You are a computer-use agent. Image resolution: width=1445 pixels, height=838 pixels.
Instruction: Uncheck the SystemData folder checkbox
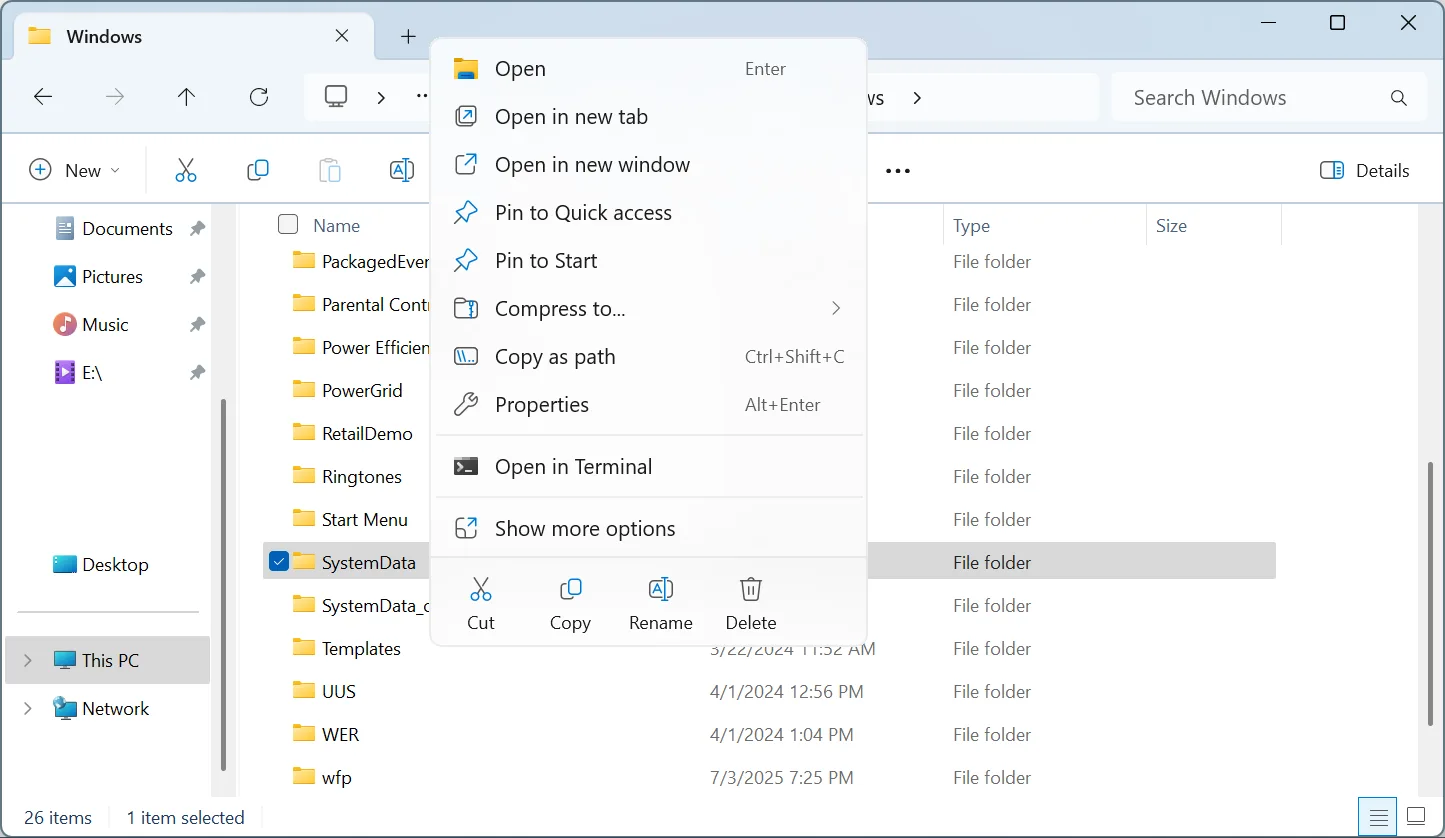pyautogui.click(x=279, y=562)
